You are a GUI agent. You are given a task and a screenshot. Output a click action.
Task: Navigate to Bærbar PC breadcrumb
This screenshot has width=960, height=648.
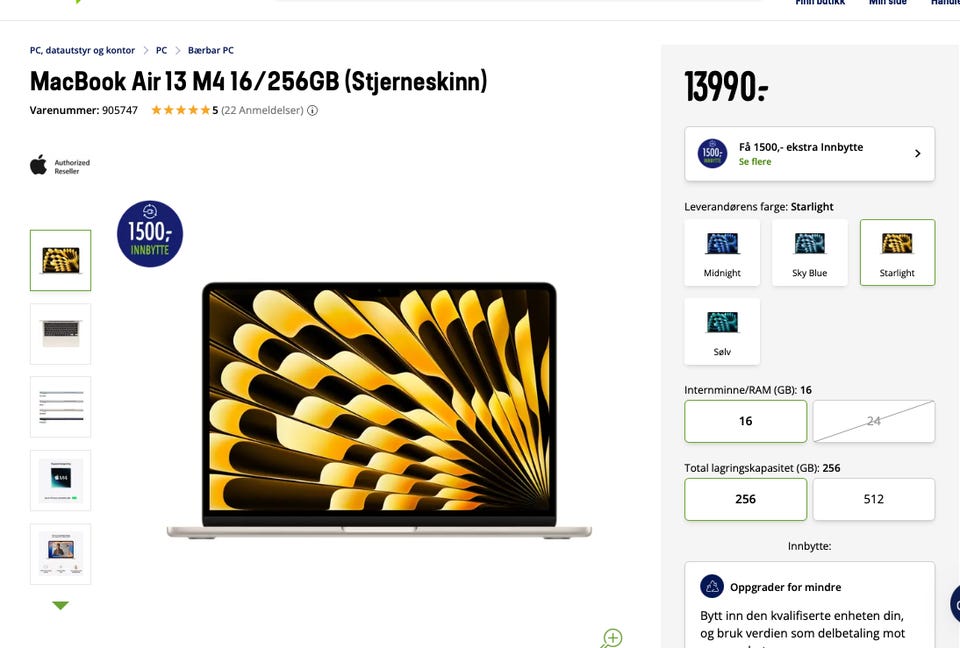pos(211,50)
